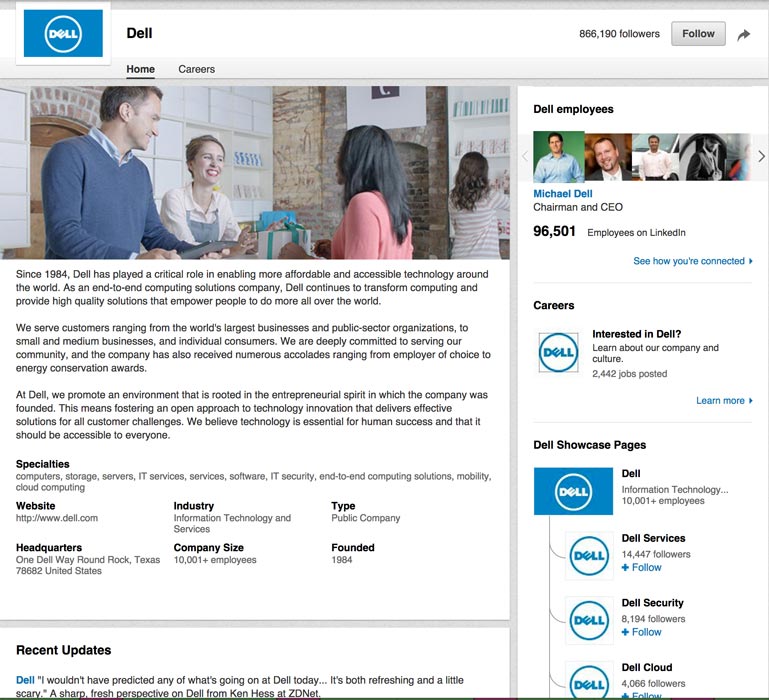Screen dimensions: 769x700
Task: Show next employees with the right chevron
Action: (x=761, y=156)
